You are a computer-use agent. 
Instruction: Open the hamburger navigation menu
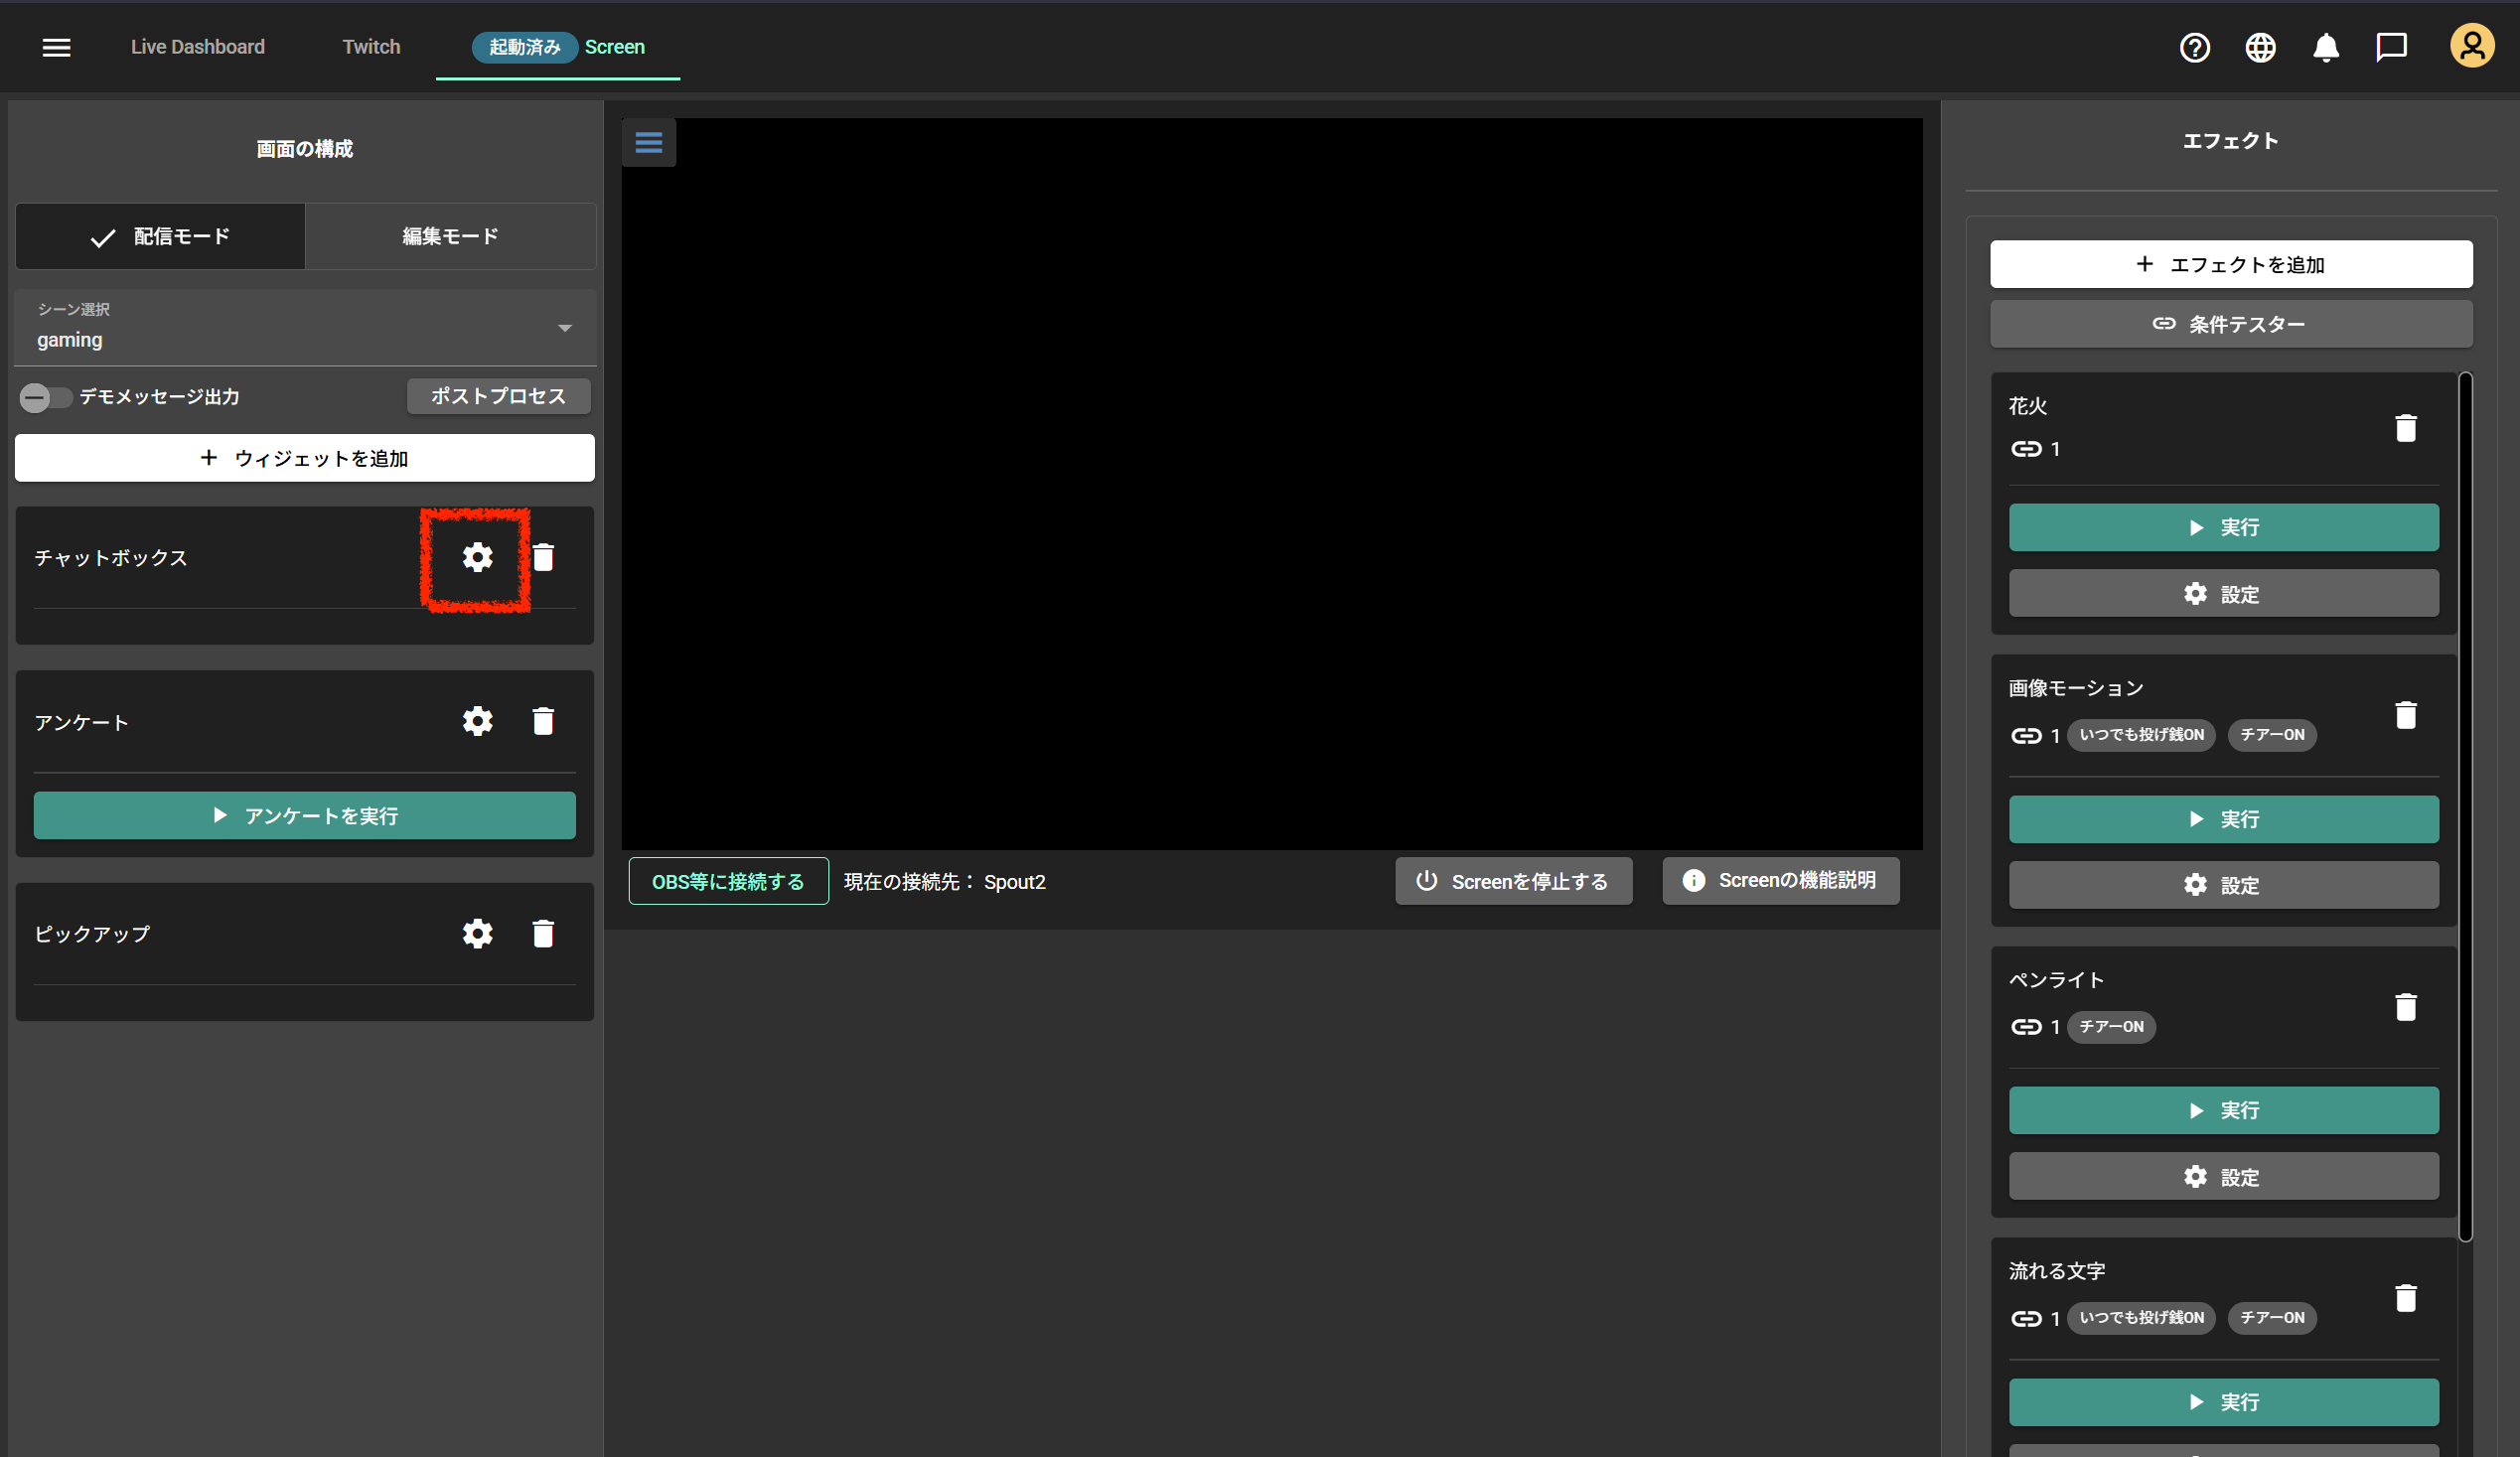[57, 47]
